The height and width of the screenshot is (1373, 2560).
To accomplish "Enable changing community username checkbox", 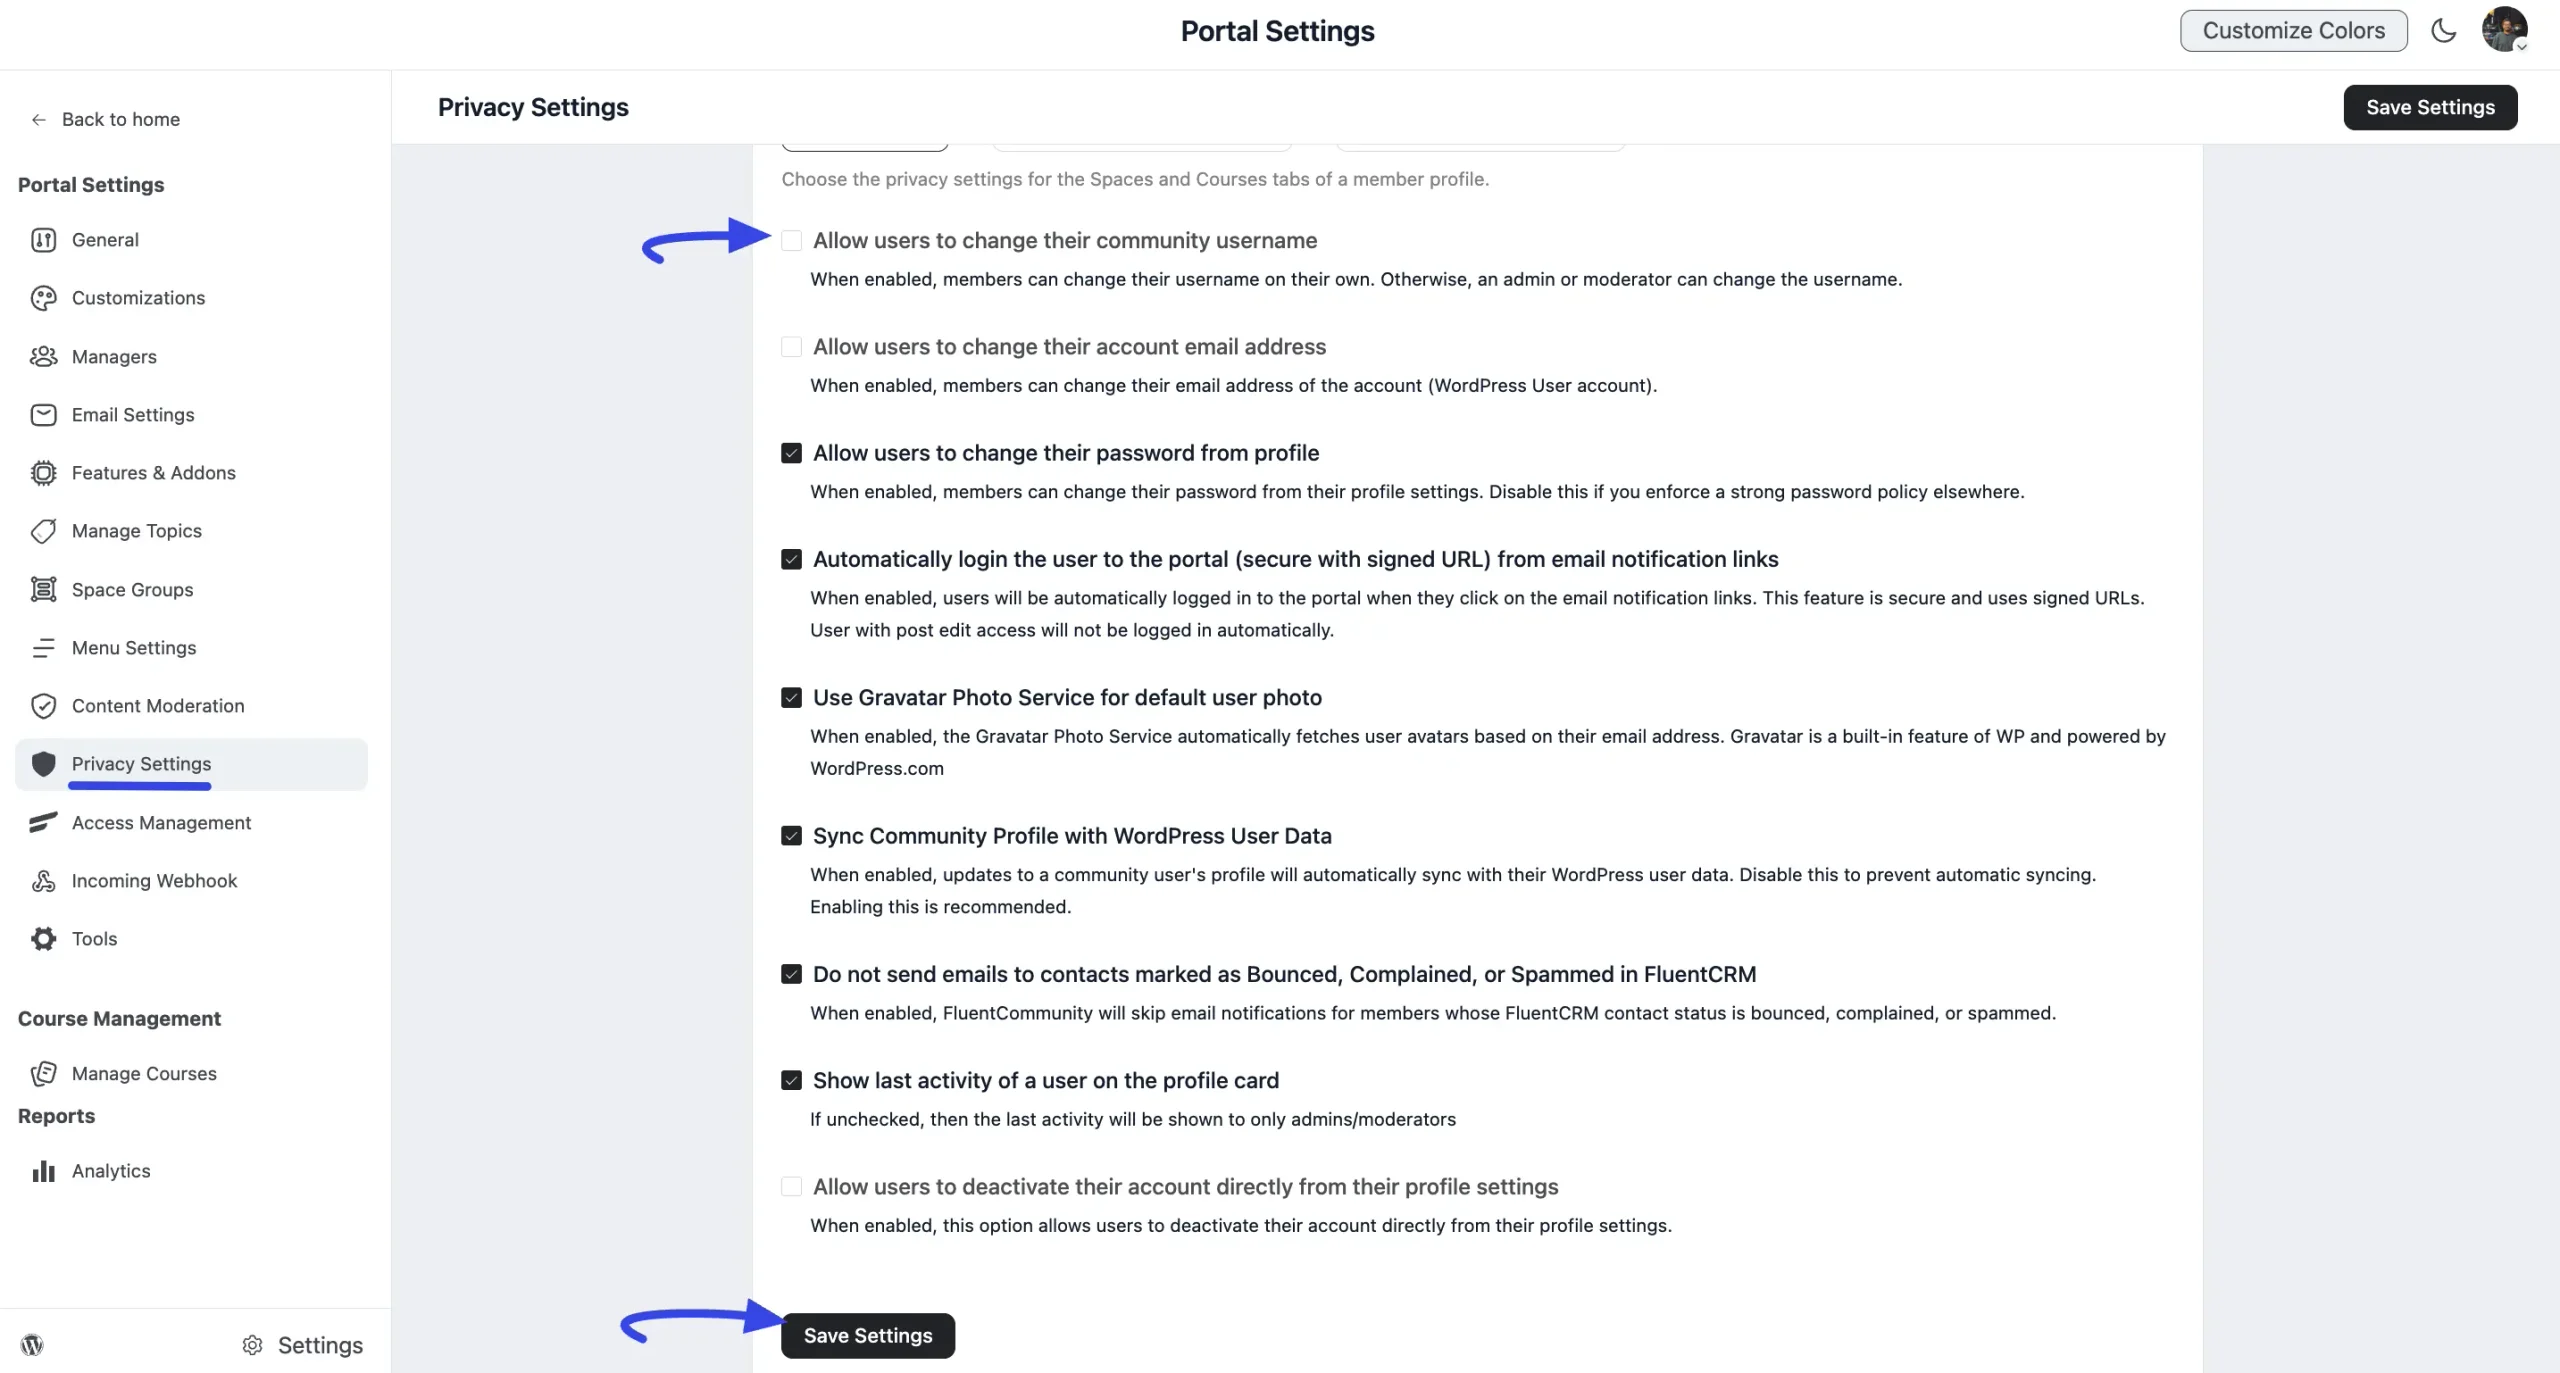I will [791, 241].
